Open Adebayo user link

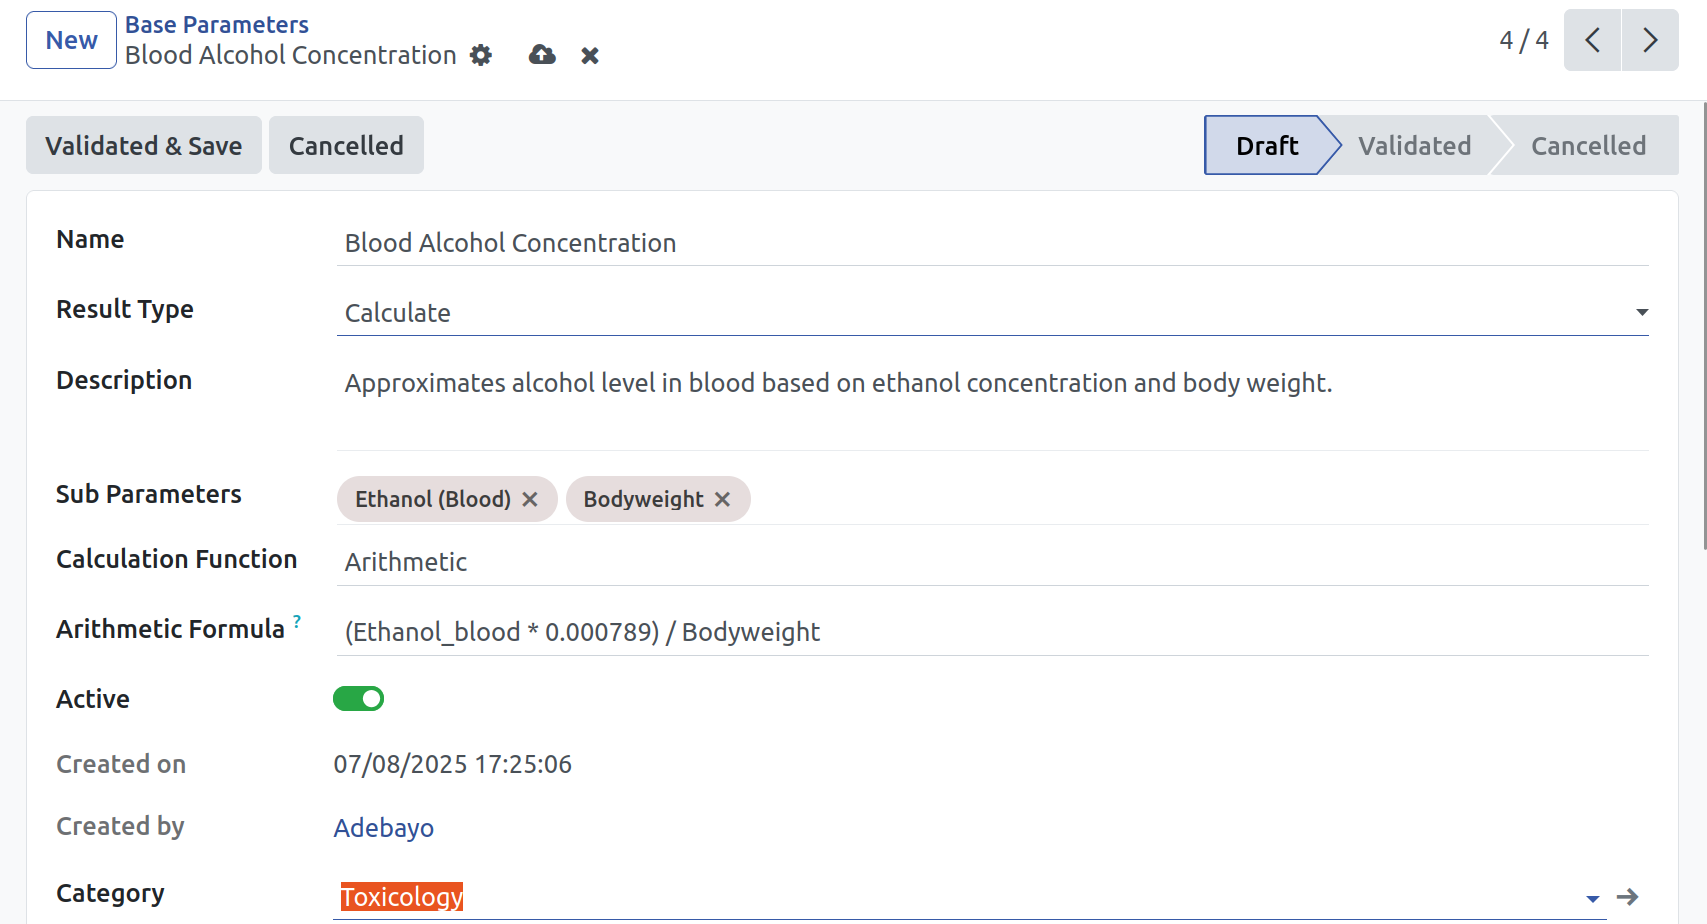click(x=384, y=828)
